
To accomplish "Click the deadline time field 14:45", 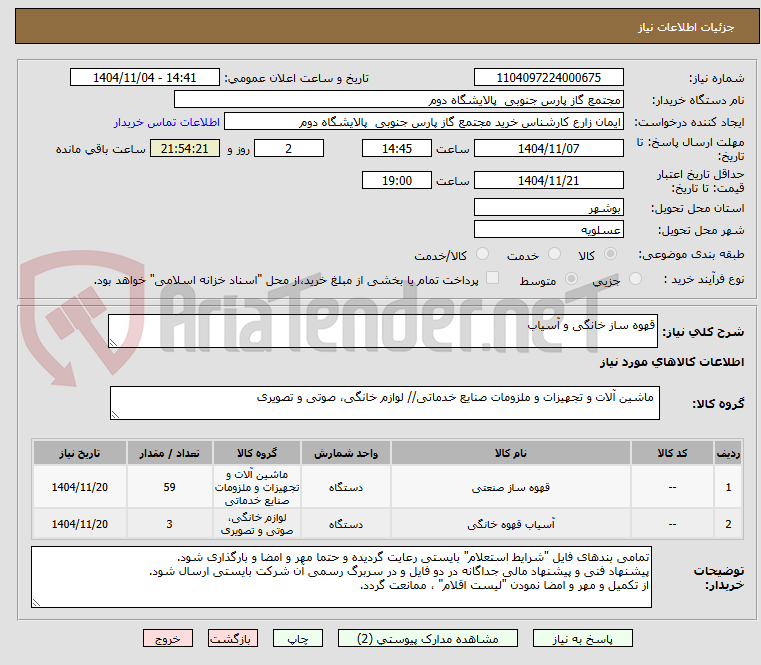I will tap(397, 149).
